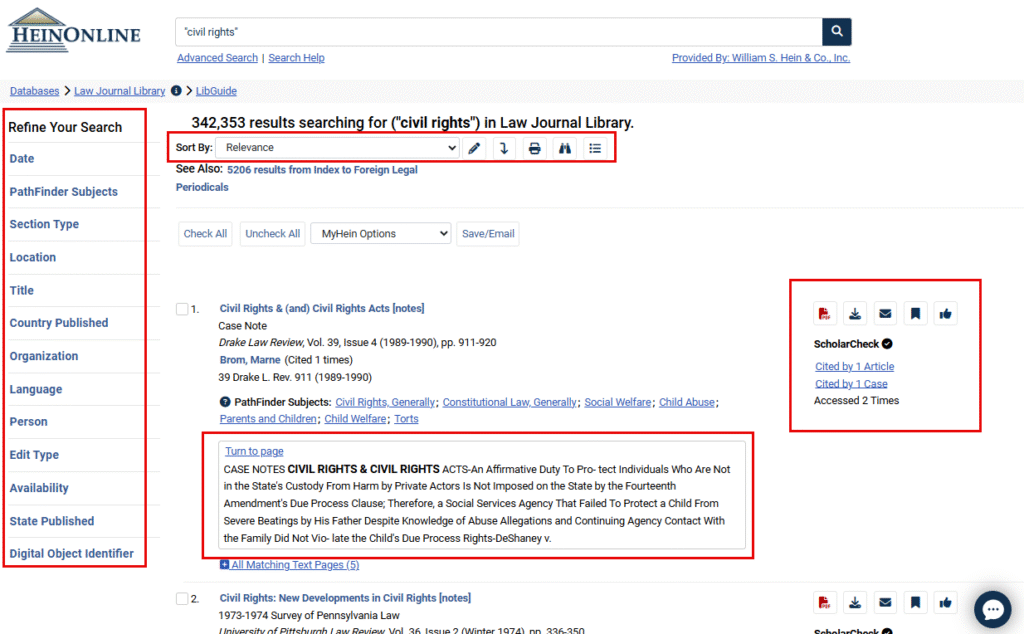
Task: Click the binoculars icon in sort toolbar
Action: tap(565, 148)
